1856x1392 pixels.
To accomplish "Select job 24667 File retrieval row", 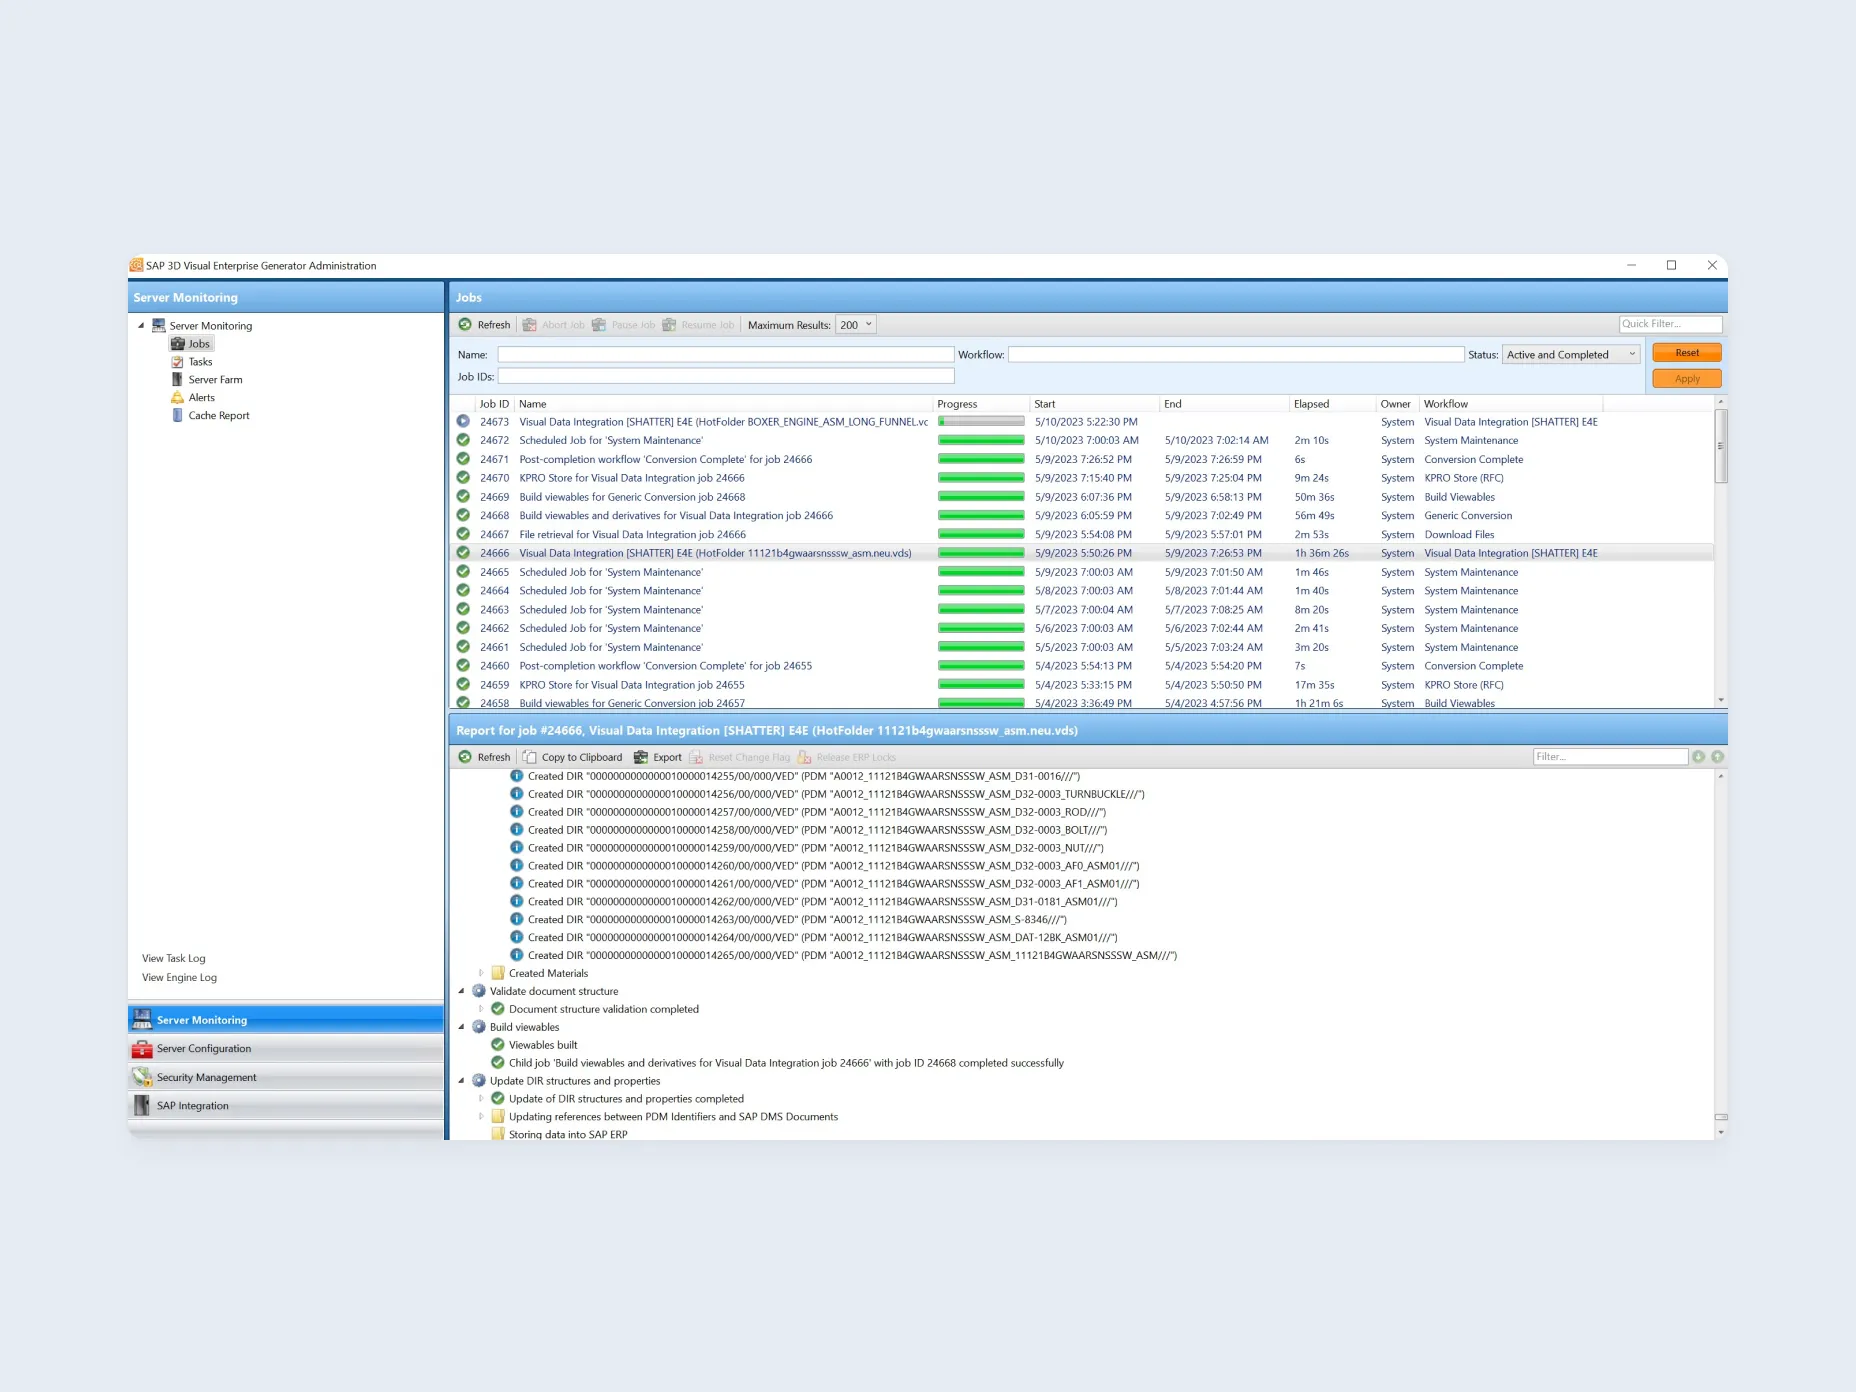I will tap(1084, 535).
